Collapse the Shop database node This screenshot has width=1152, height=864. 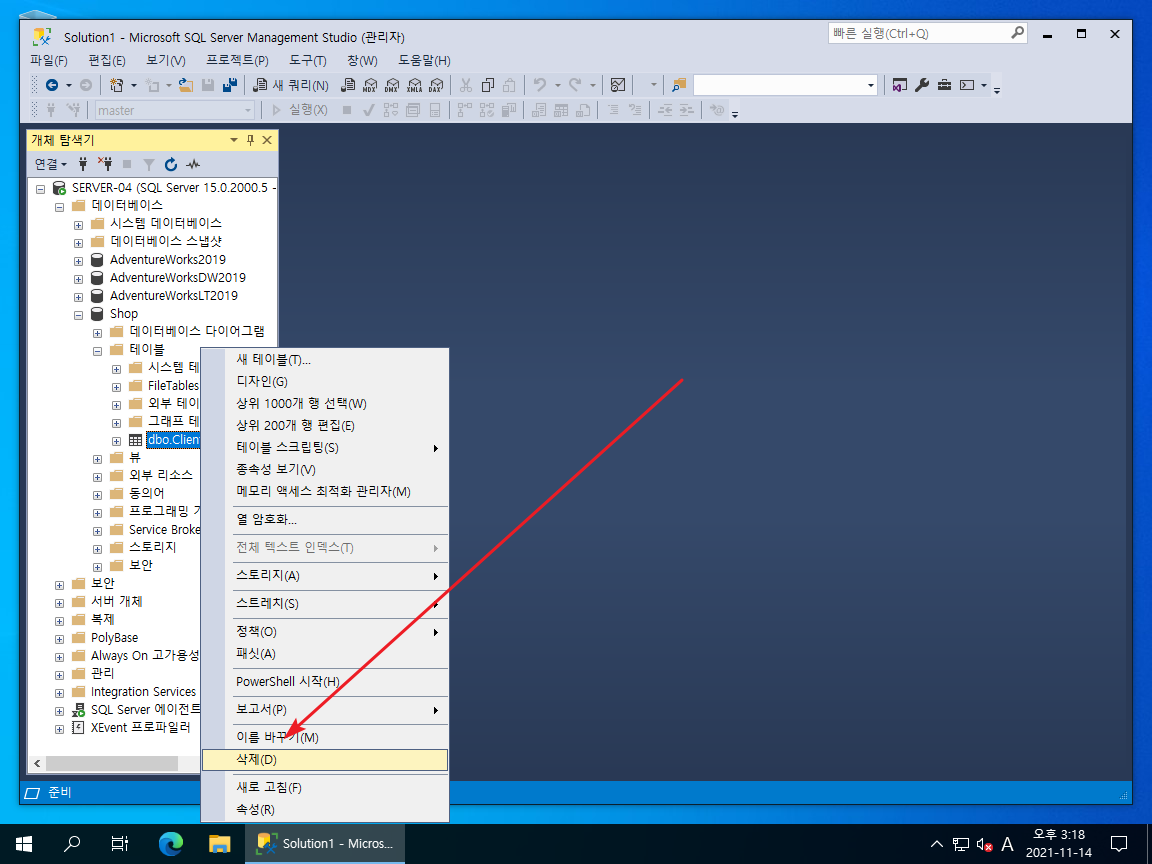(79, 315)
